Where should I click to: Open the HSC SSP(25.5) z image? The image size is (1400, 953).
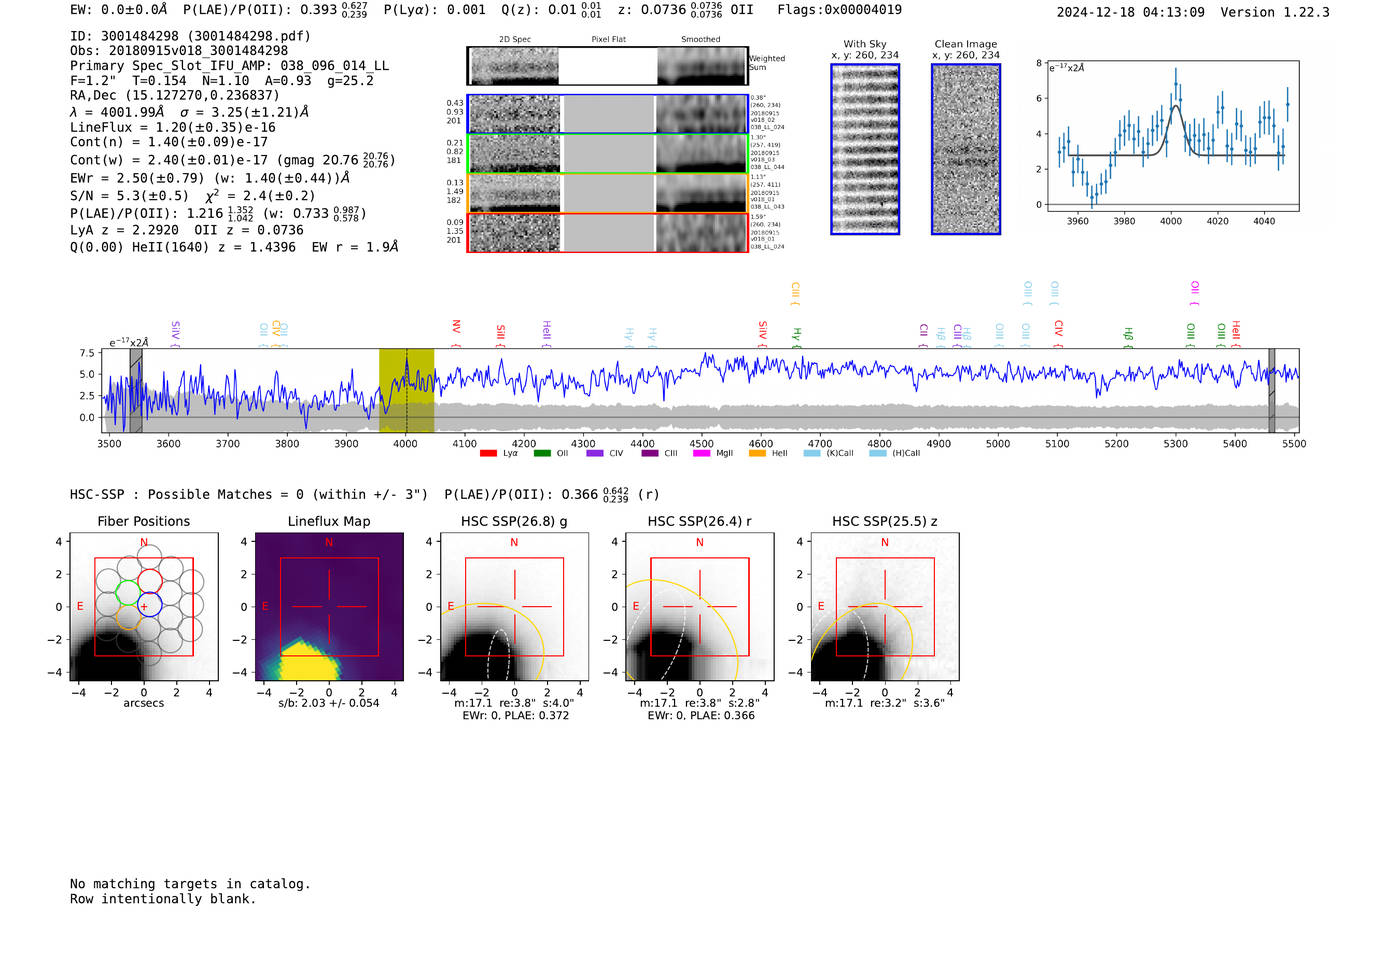click(x=885, y=607)
